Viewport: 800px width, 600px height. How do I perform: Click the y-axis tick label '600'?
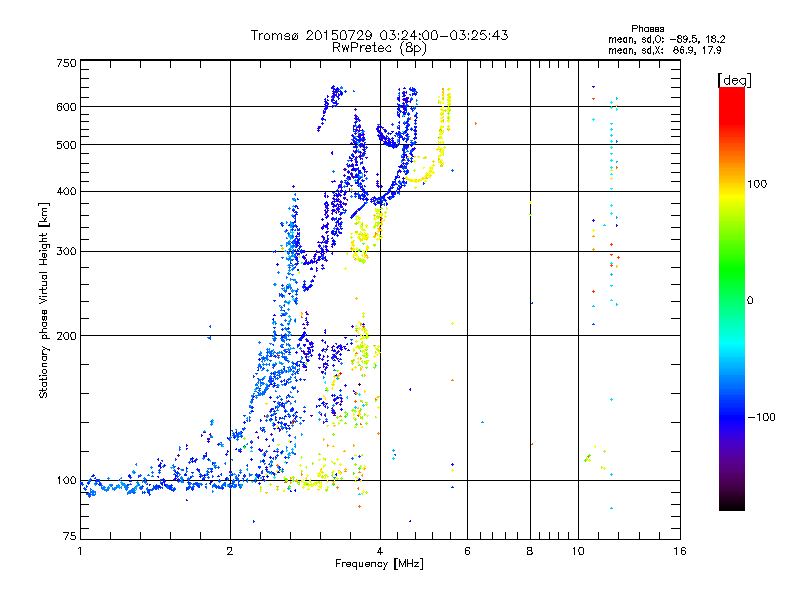(66, 107)
